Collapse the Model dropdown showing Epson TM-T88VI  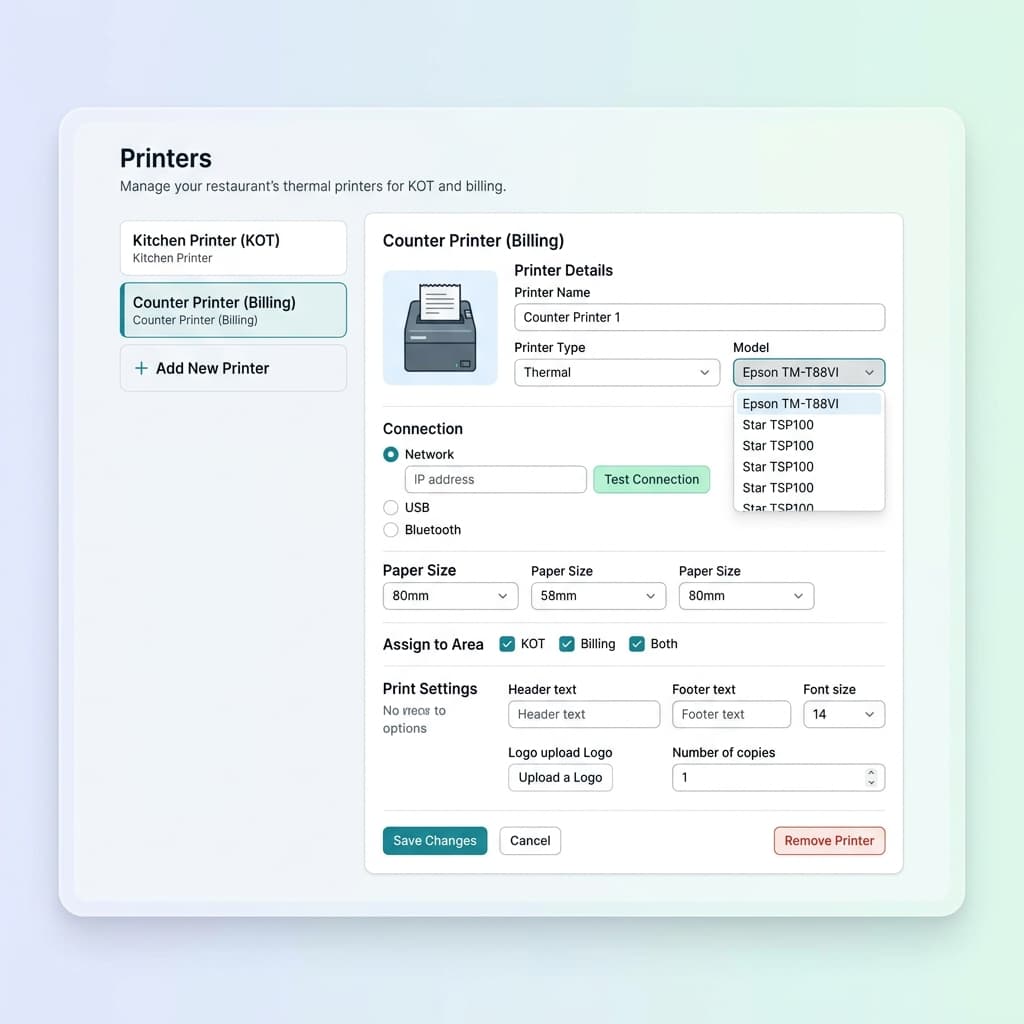point(808,372)
